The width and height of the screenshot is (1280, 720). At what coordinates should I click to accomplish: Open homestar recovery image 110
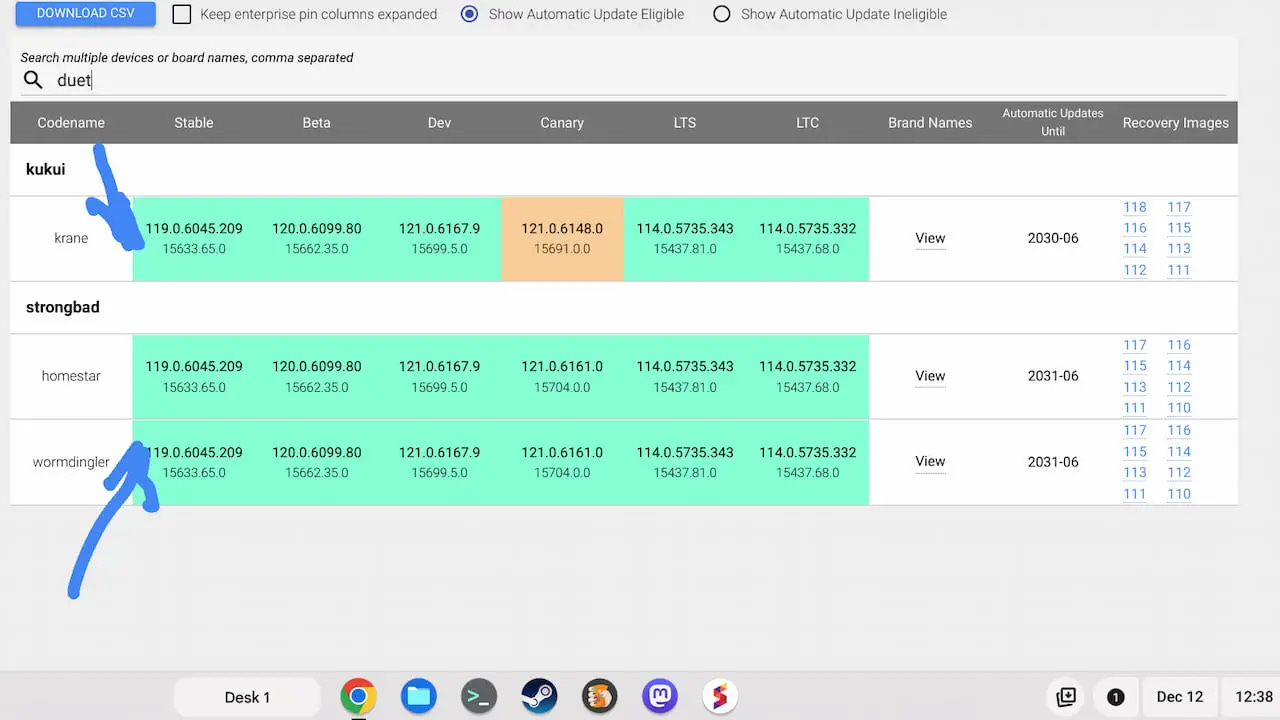point(1179,408)
